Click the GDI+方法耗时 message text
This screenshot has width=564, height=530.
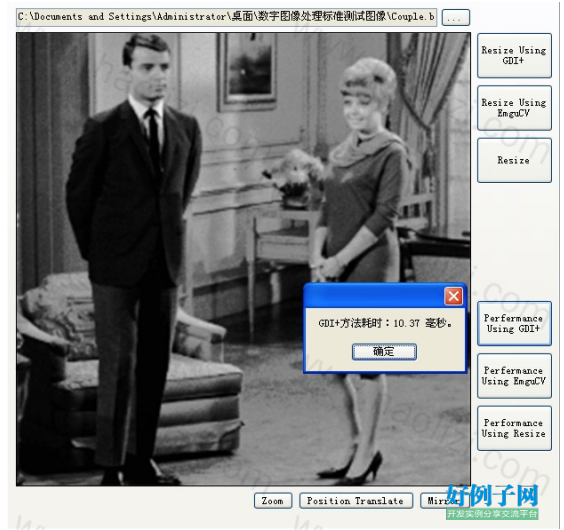click(x=385, y=323)
